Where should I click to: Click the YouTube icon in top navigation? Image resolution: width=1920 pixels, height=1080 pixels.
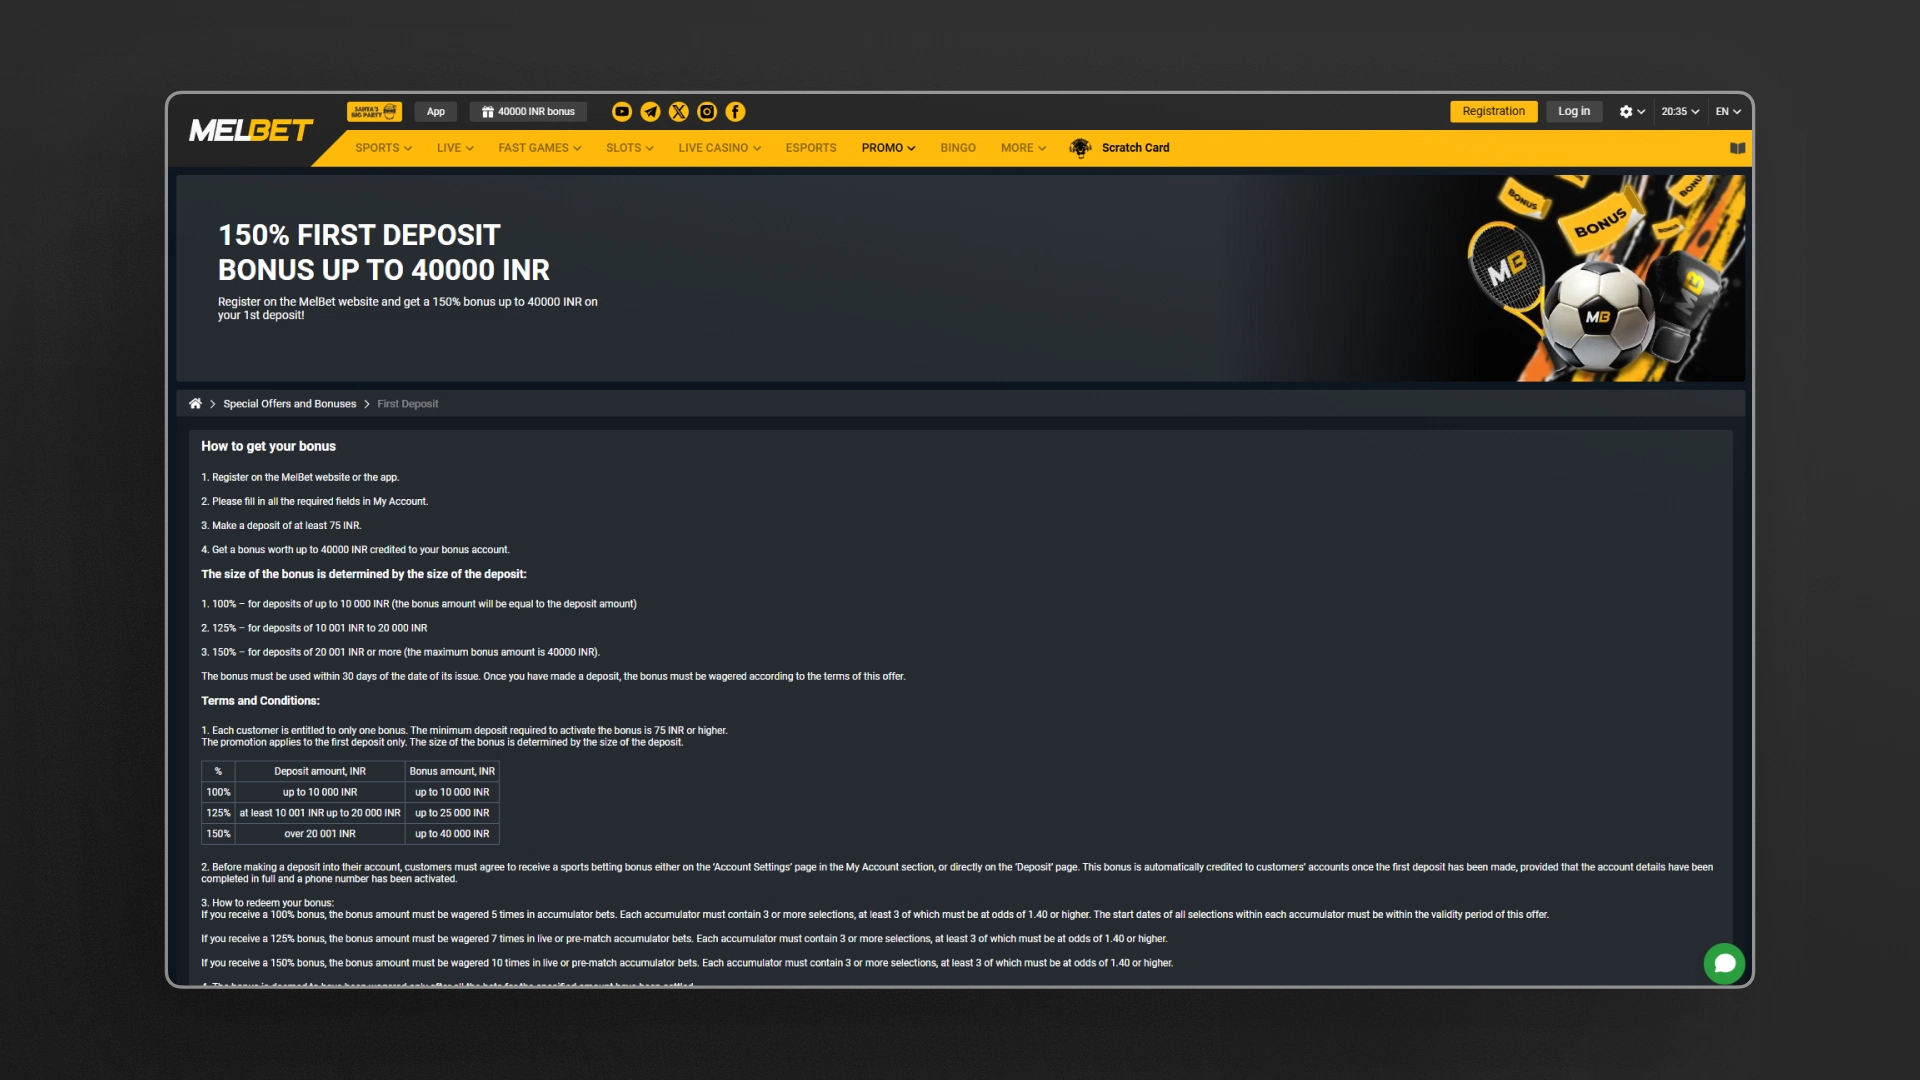coord(622,112)
